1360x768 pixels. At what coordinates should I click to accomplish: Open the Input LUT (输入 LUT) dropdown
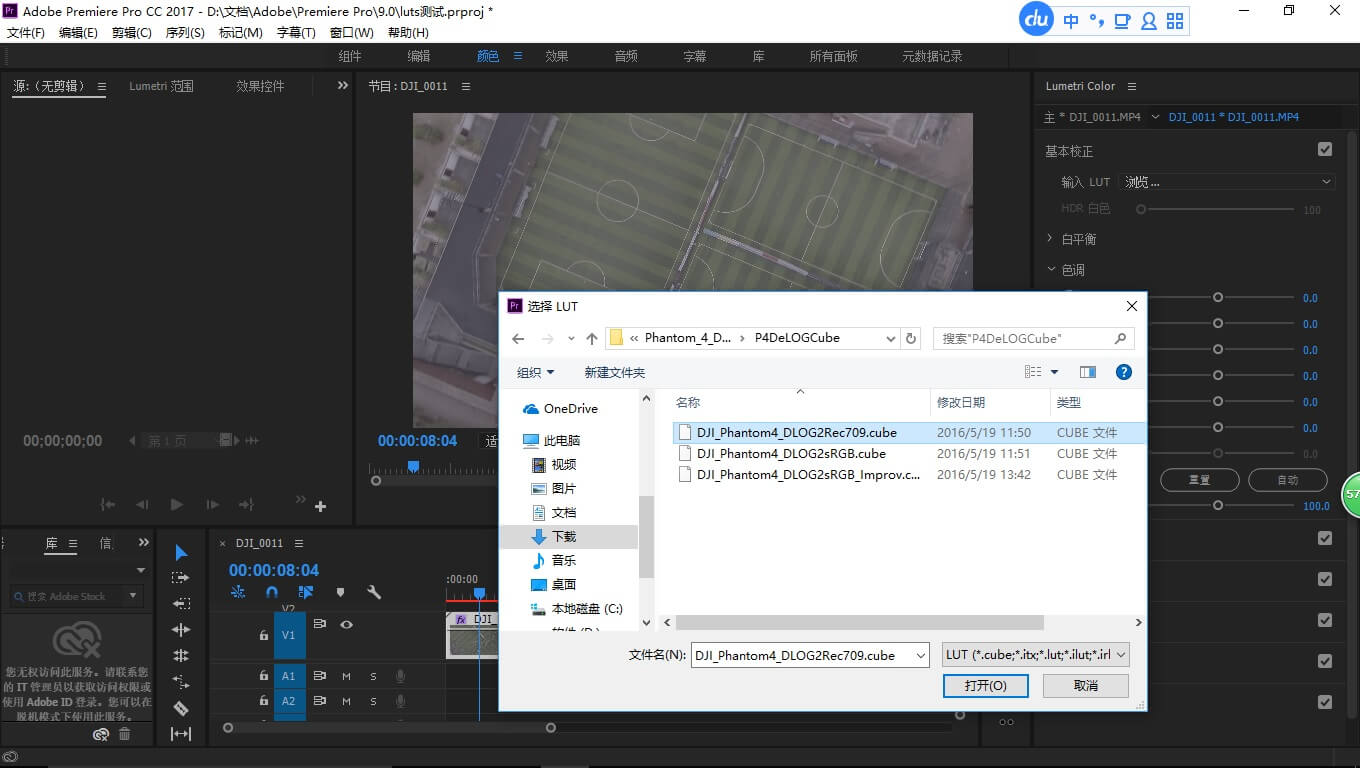click(x=1227, y=182)
